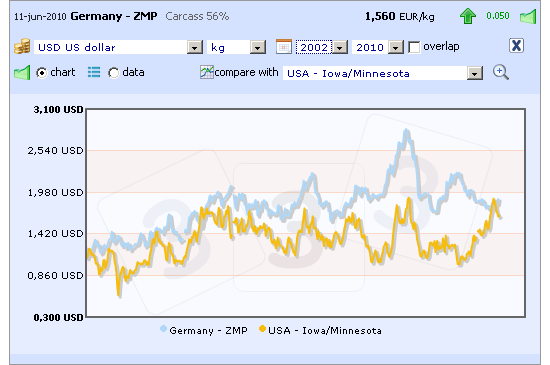The width and height of the screenshot is (550, 365).
Task: Click the 1,560 EUR/kg price value
Action: click(400, 16)
